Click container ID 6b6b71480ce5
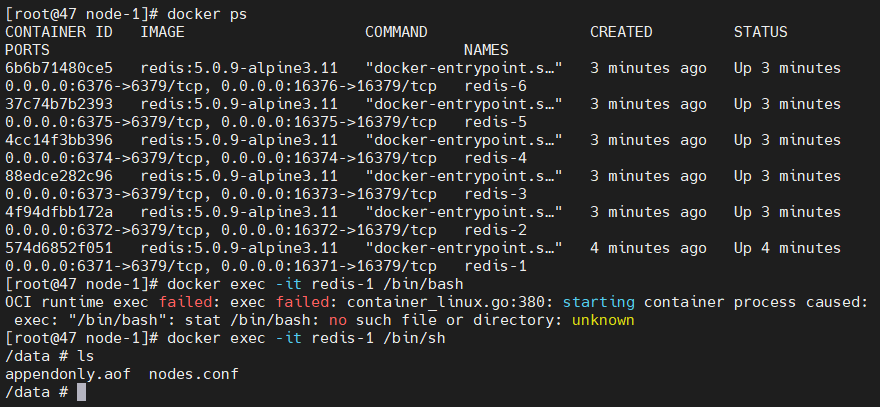This screenshot has height=407, width=880. tap(59, 68)
